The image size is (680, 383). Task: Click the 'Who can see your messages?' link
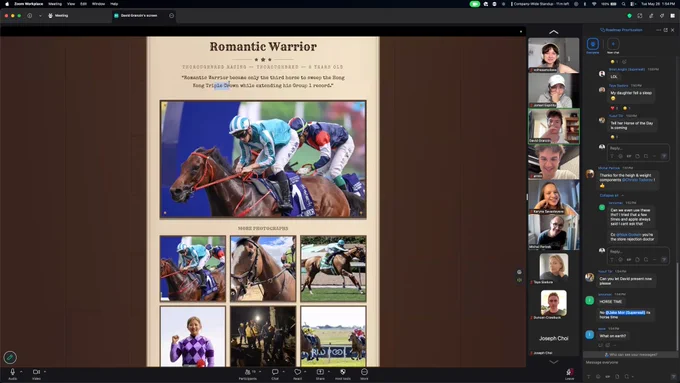click(x=631, y=354)
